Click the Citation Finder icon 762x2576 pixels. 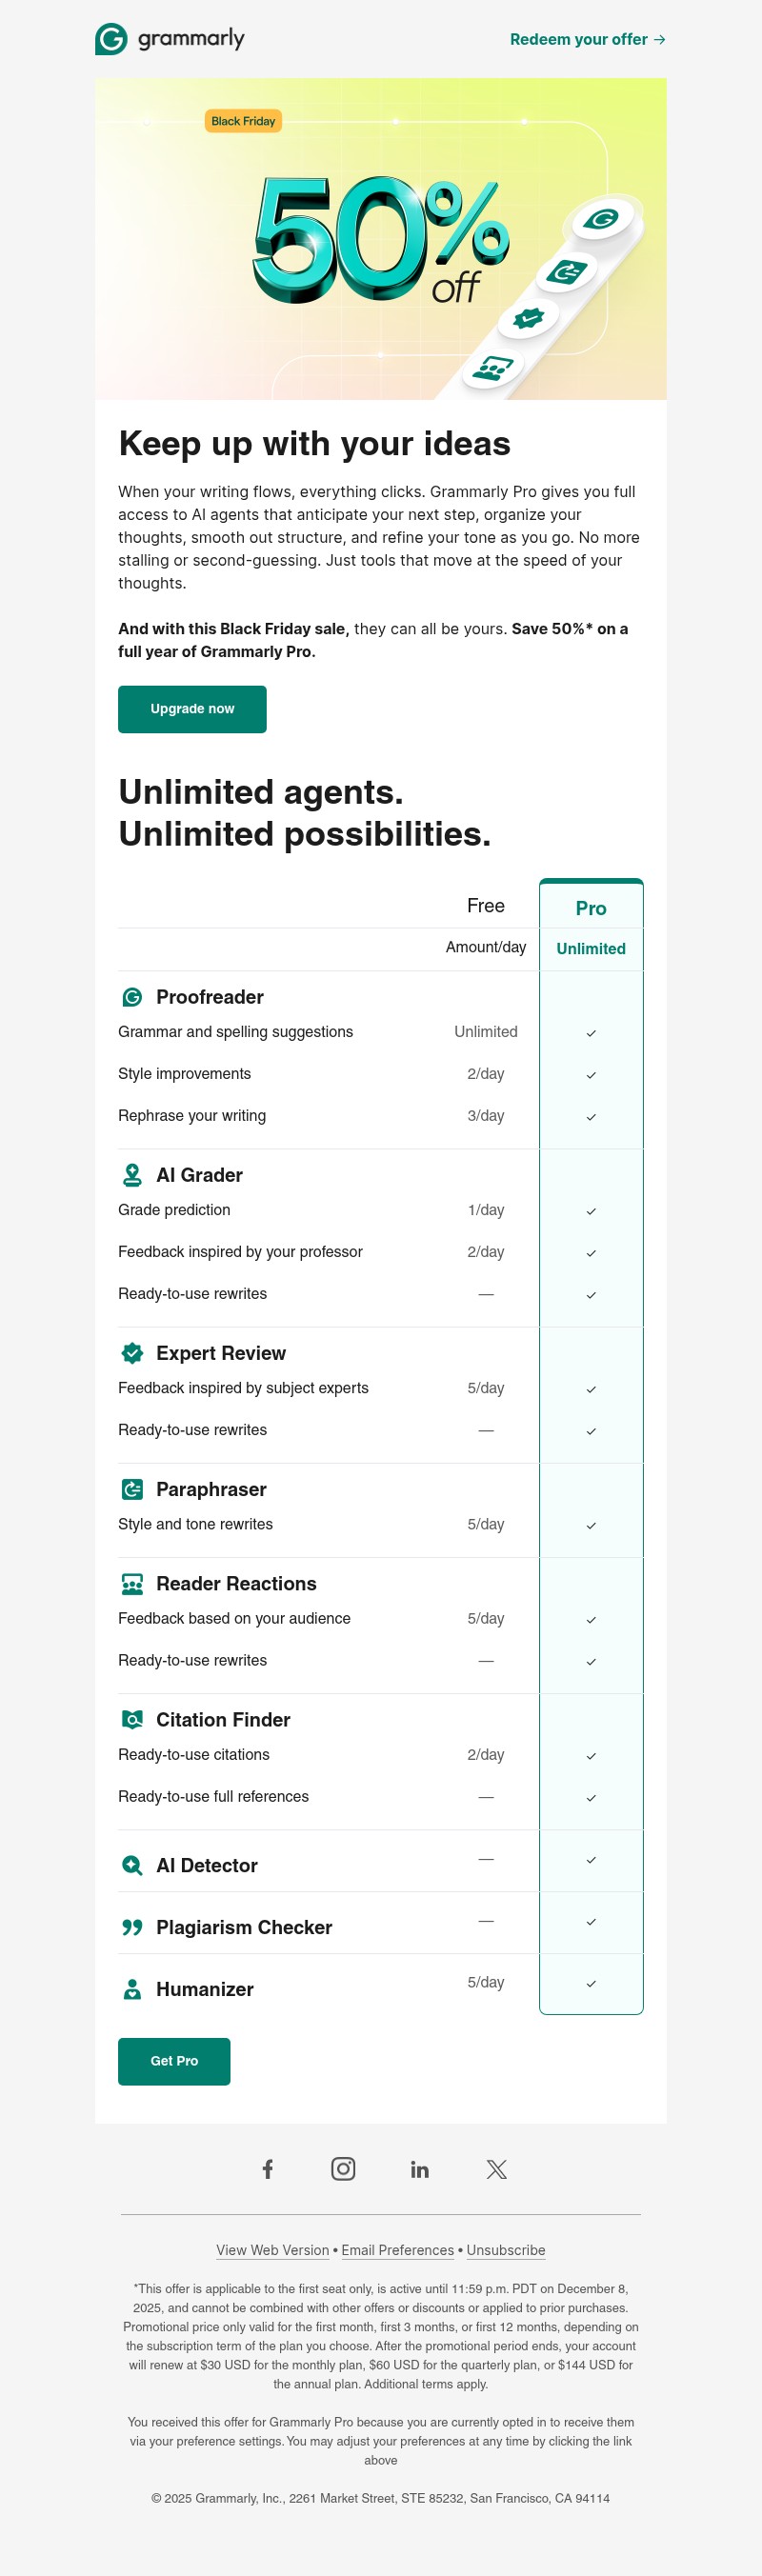pos(131,1719)
